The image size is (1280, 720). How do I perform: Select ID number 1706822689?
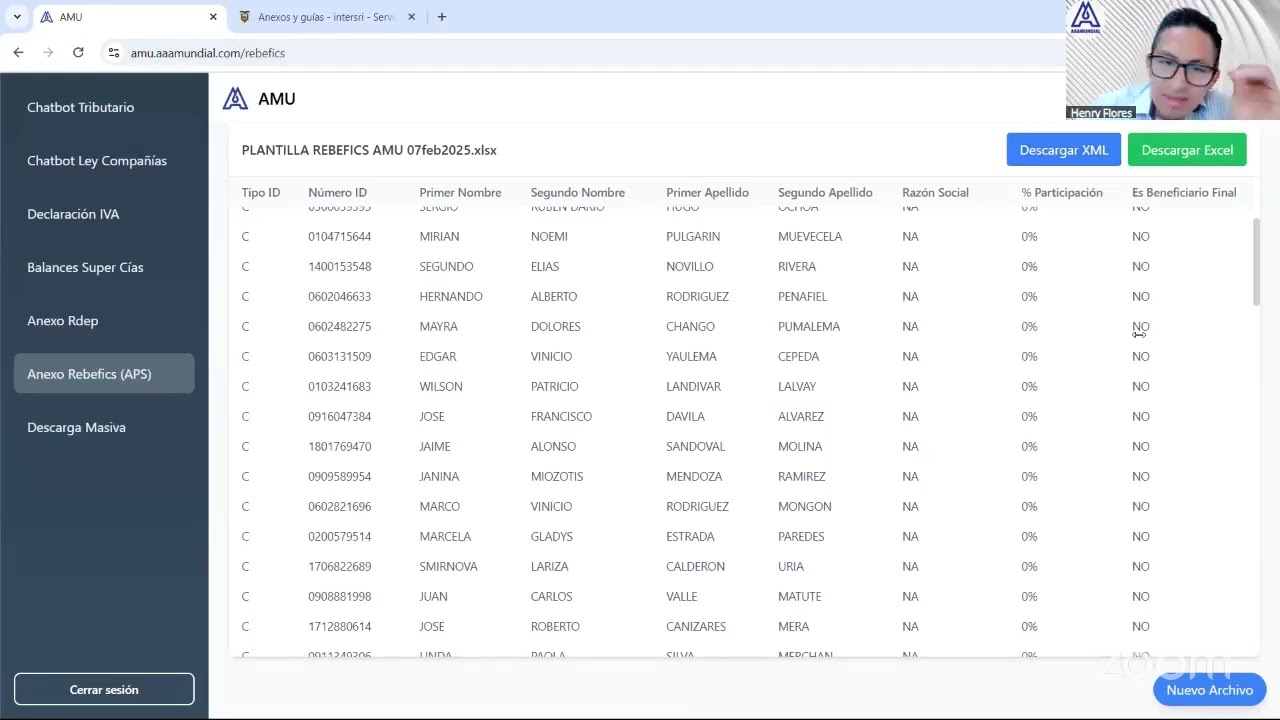pos(339,566)
